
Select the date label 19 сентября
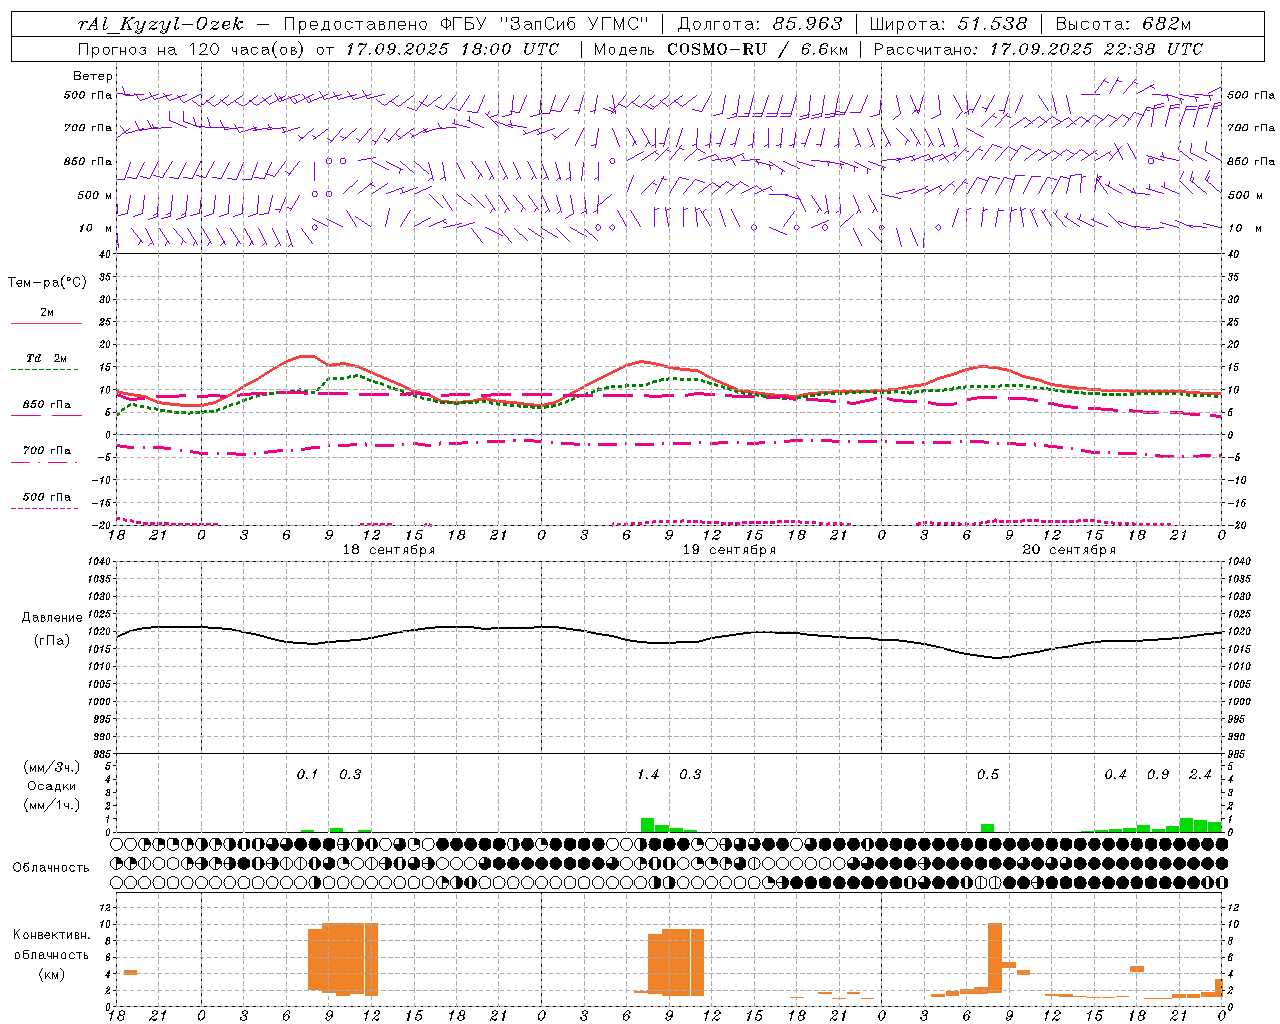pos(729,550)
